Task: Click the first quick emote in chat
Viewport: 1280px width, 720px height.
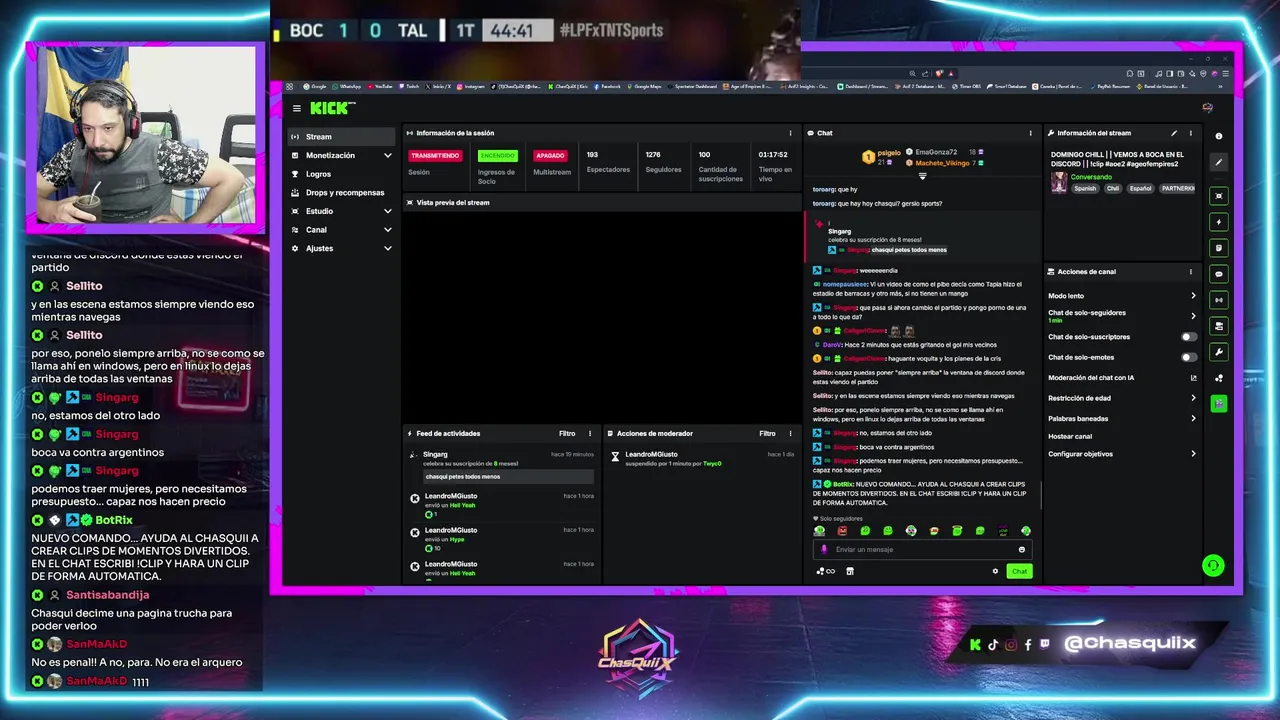Action: tap(820, 531)
